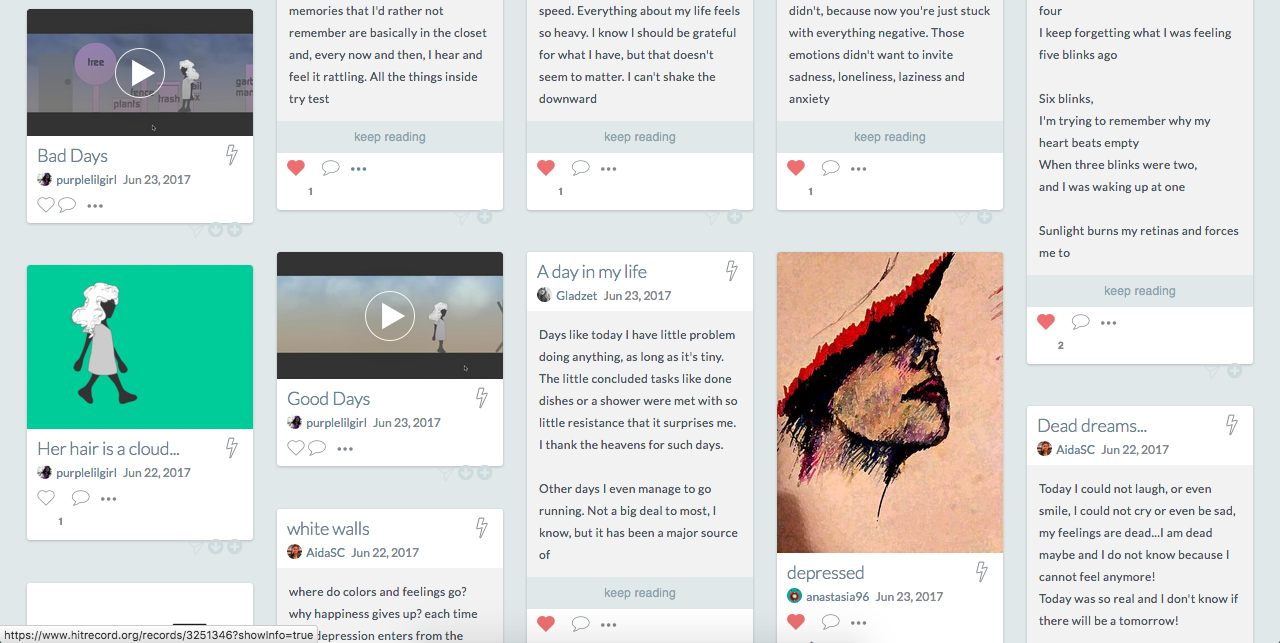The width and height of the screenshot is (1280, 643).
Task: Open comments on the Good Days card
Action: click(317, 448)
